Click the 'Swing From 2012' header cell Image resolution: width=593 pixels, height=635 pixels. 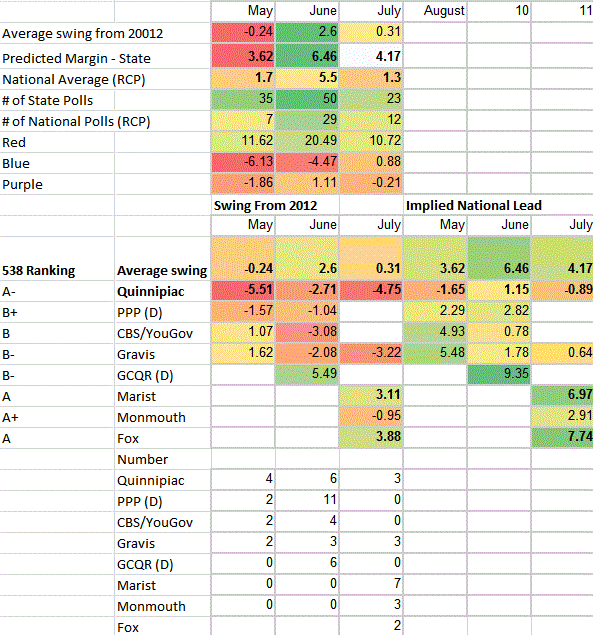point(275,205)
